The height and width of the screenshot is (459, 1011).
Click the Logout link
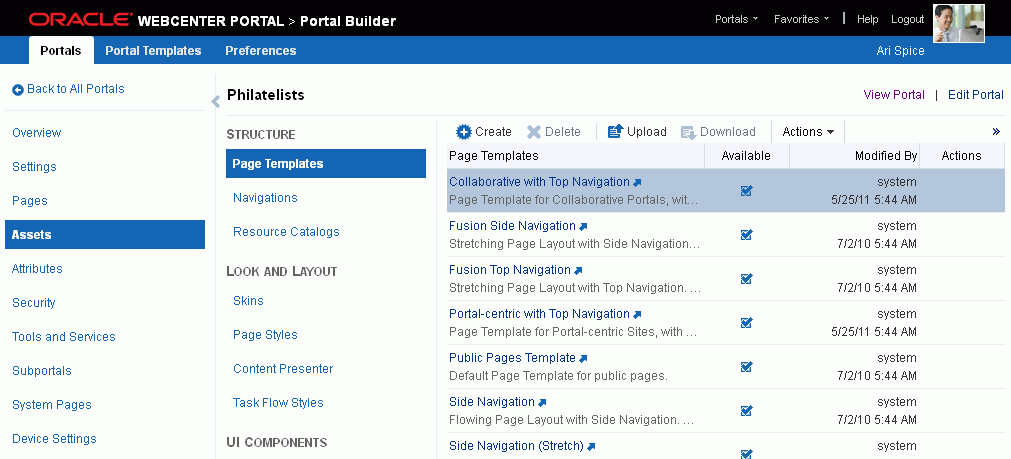coord(907,19)
